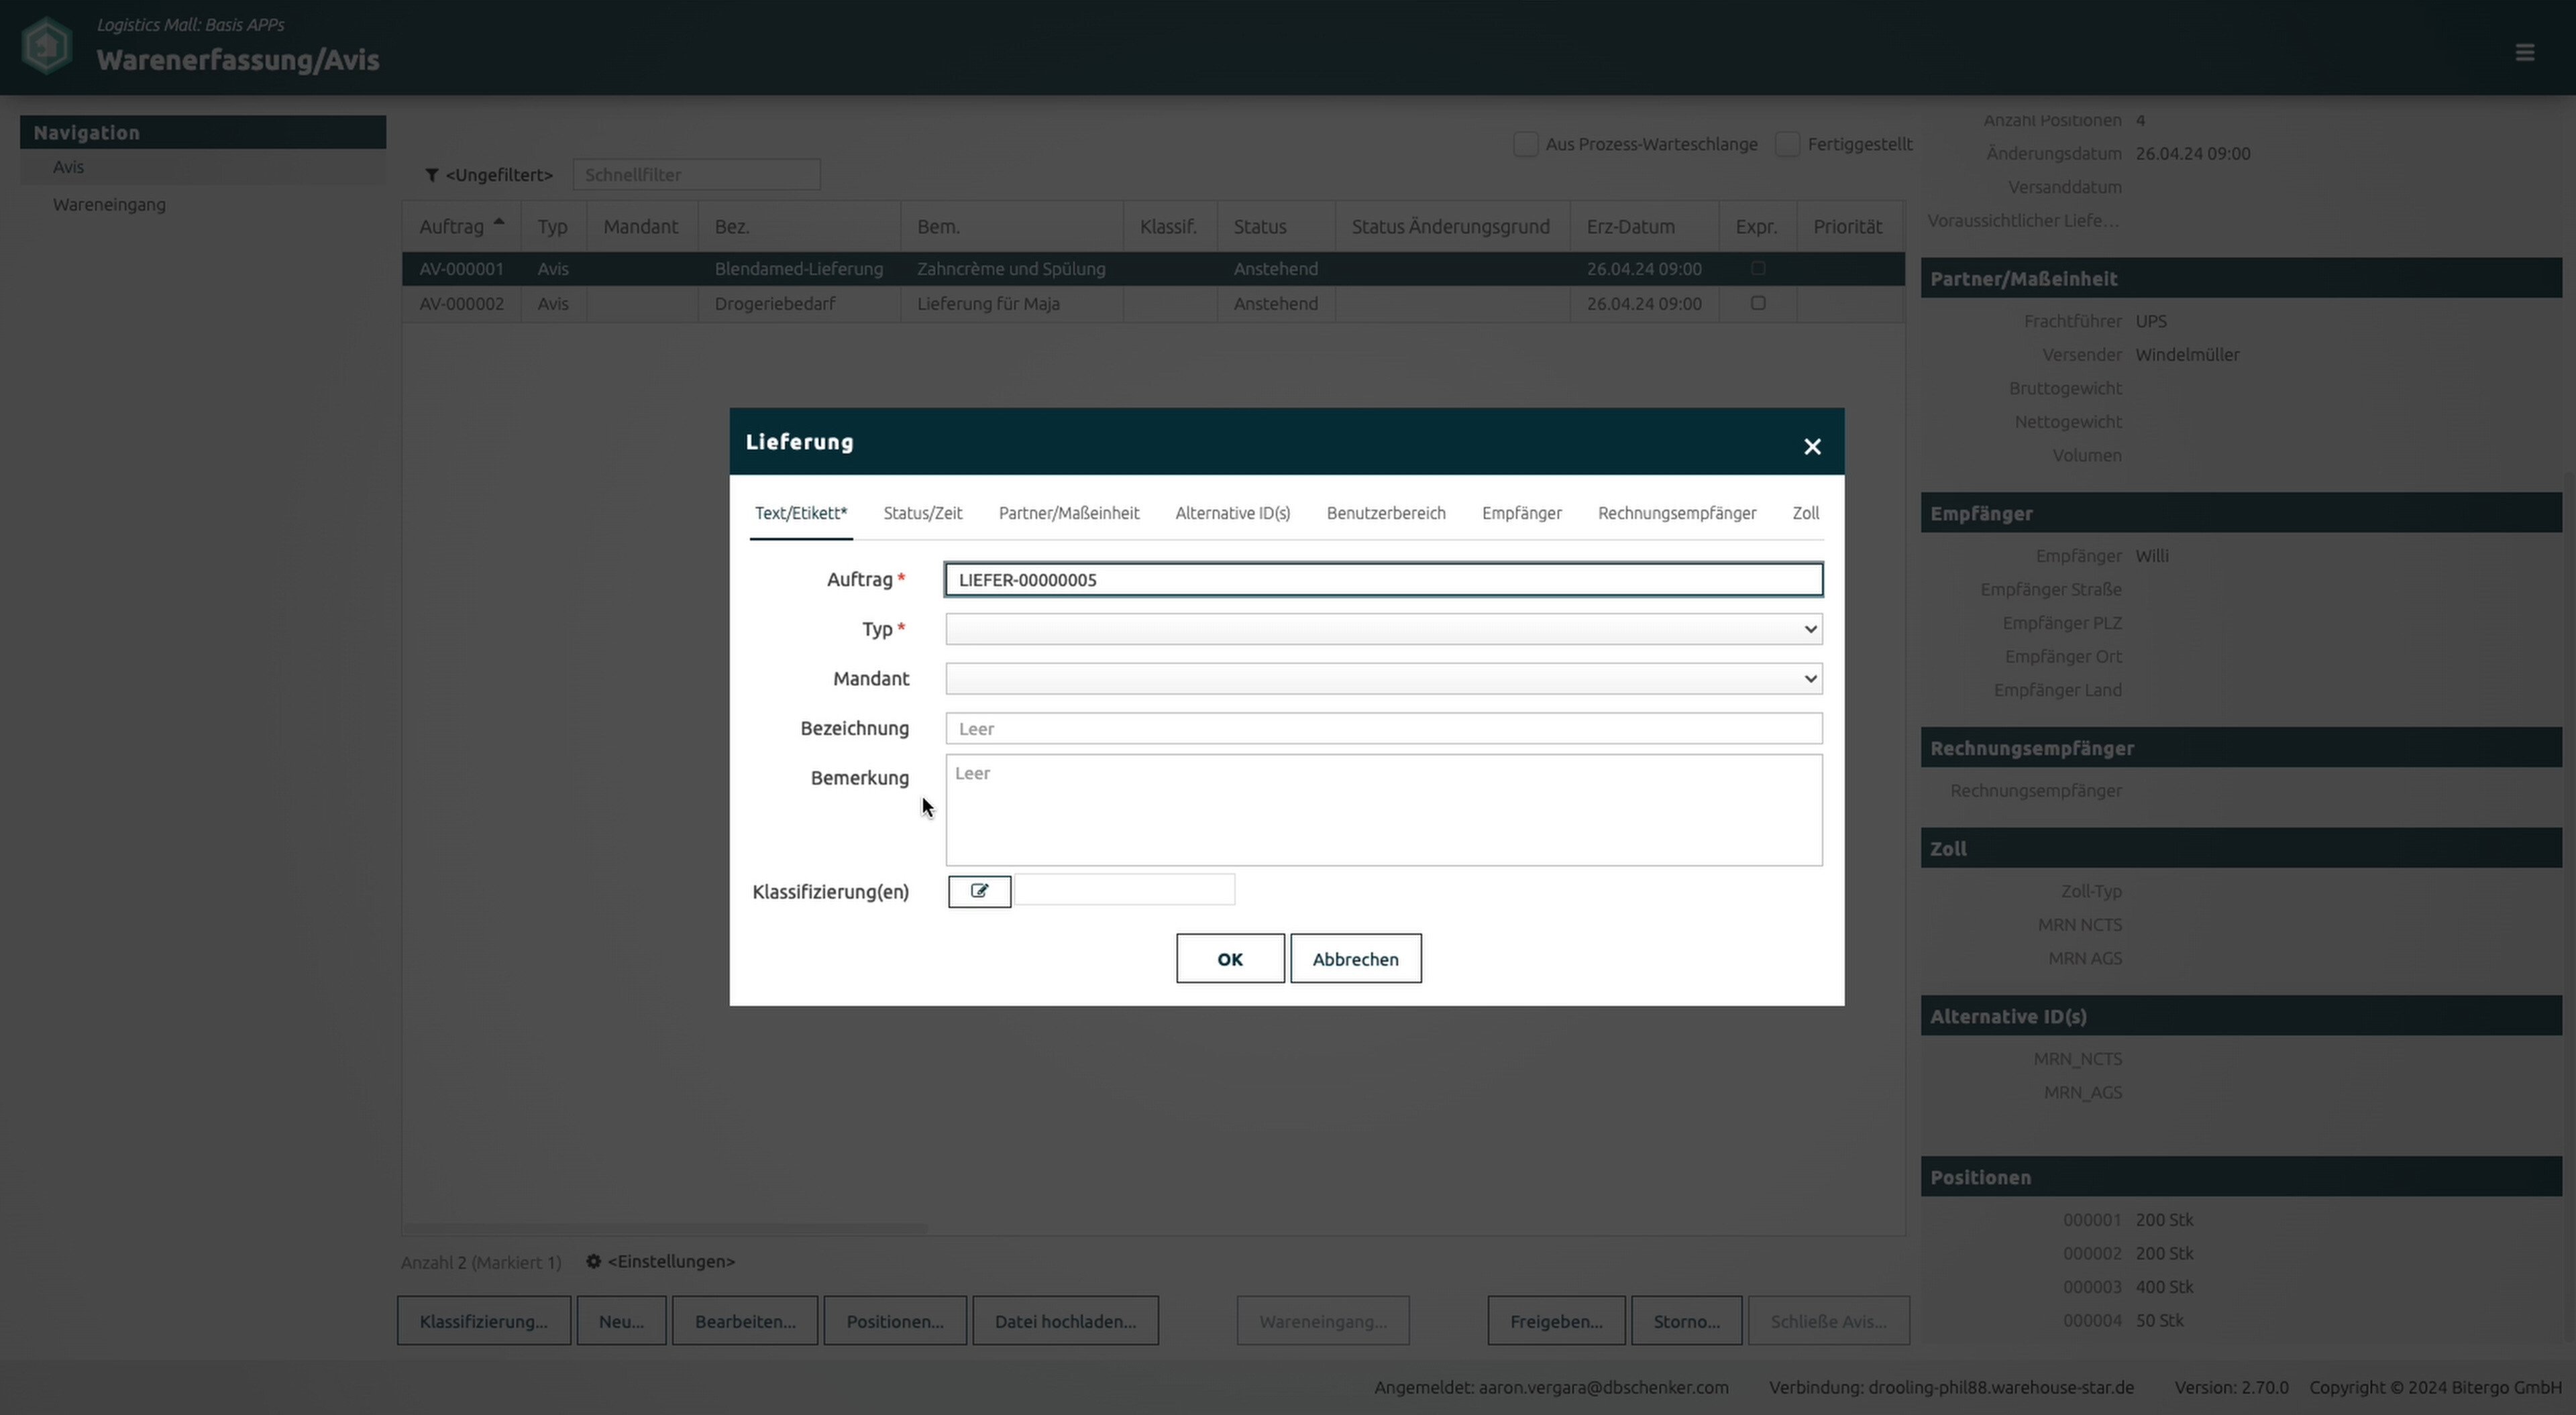
Task: Select the AV-000002 row
Action: click(x=1153, y=304)
